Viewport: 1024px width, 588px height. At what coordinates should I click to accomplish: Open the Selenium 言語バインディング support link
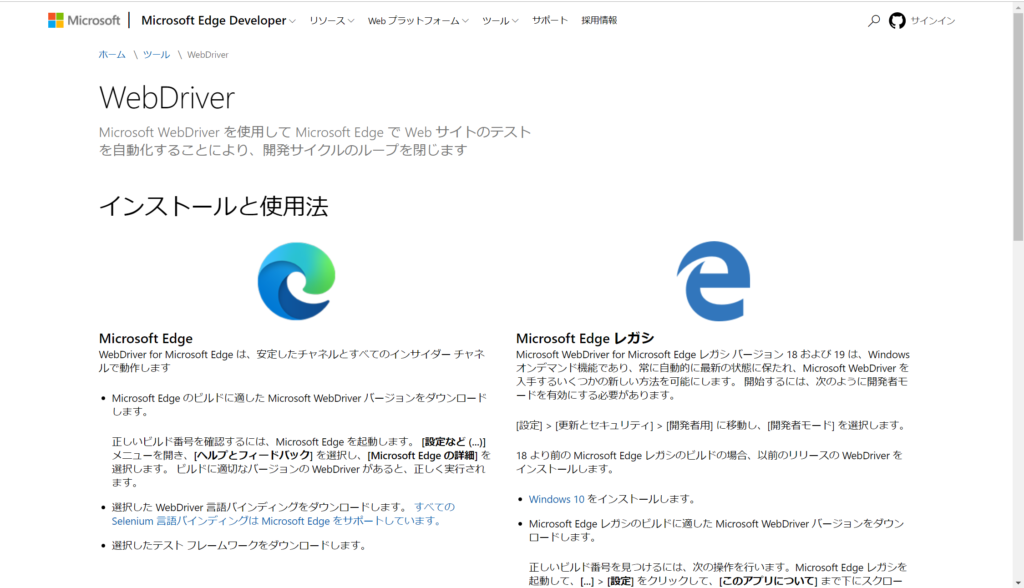pos(283,514)
